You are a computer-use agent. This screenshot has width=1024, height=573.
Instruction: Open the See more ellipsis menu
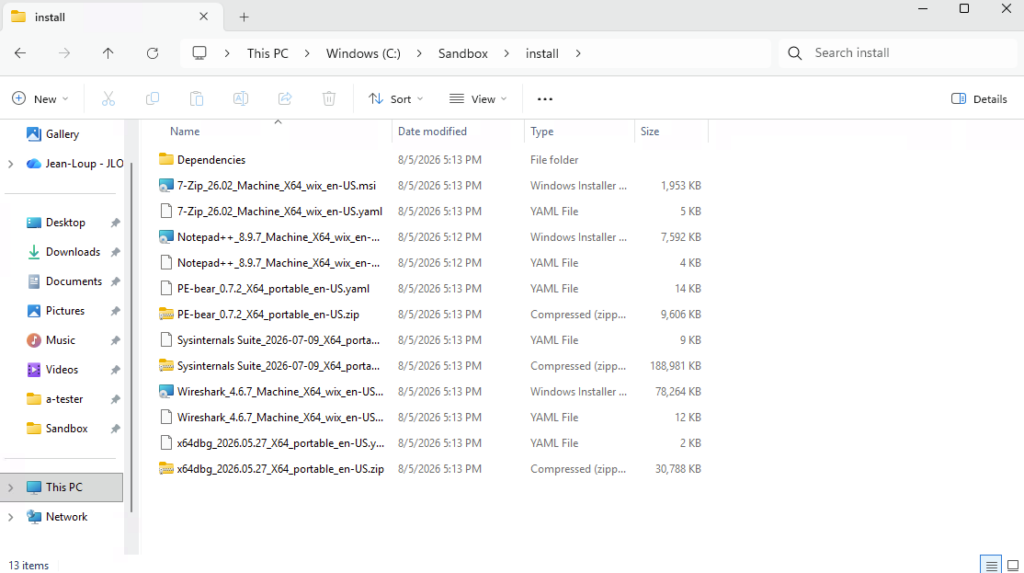coord(545,99)
